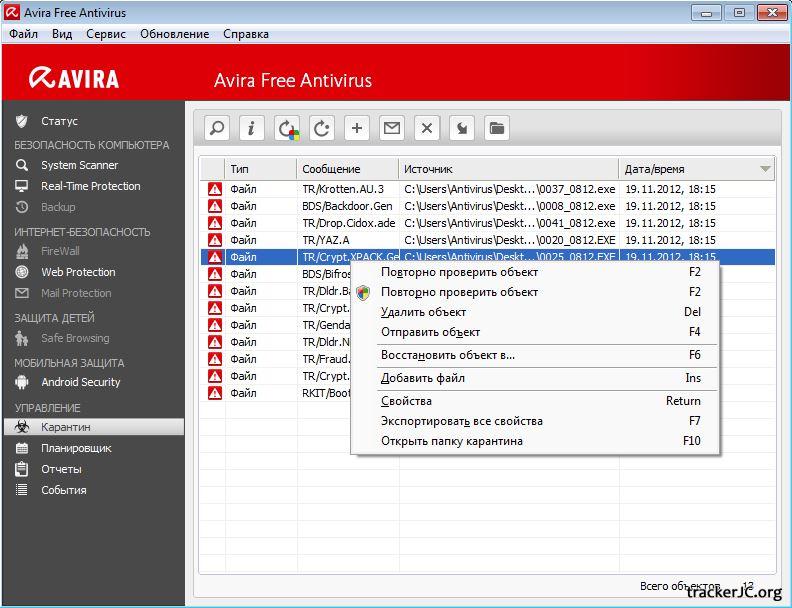This screenshot has width=792, height=608.
Task: Open System Scanner in the sidebar
Action: (79, 165)
